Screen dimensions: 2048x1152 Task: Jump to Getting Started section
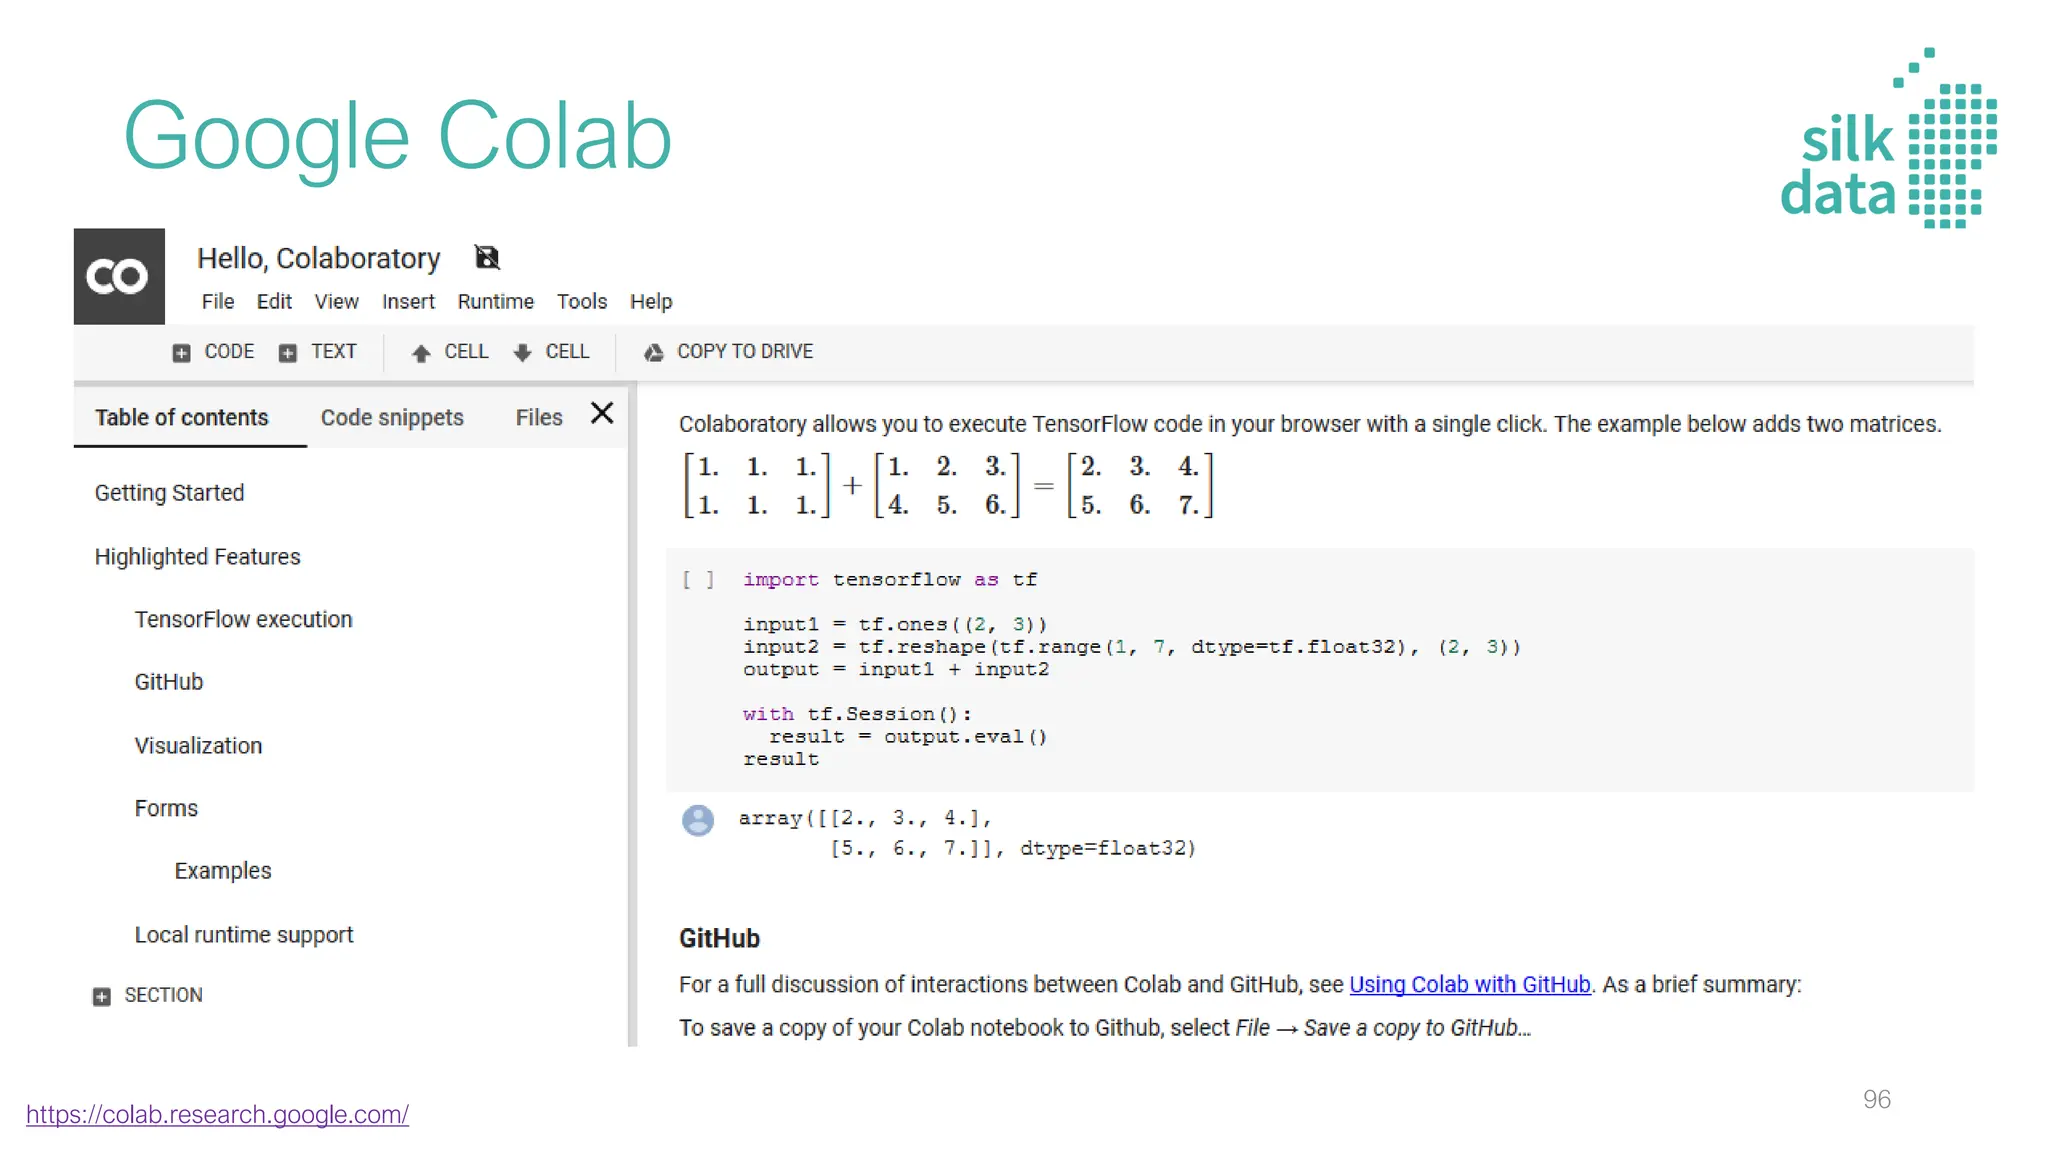[170, 493]
